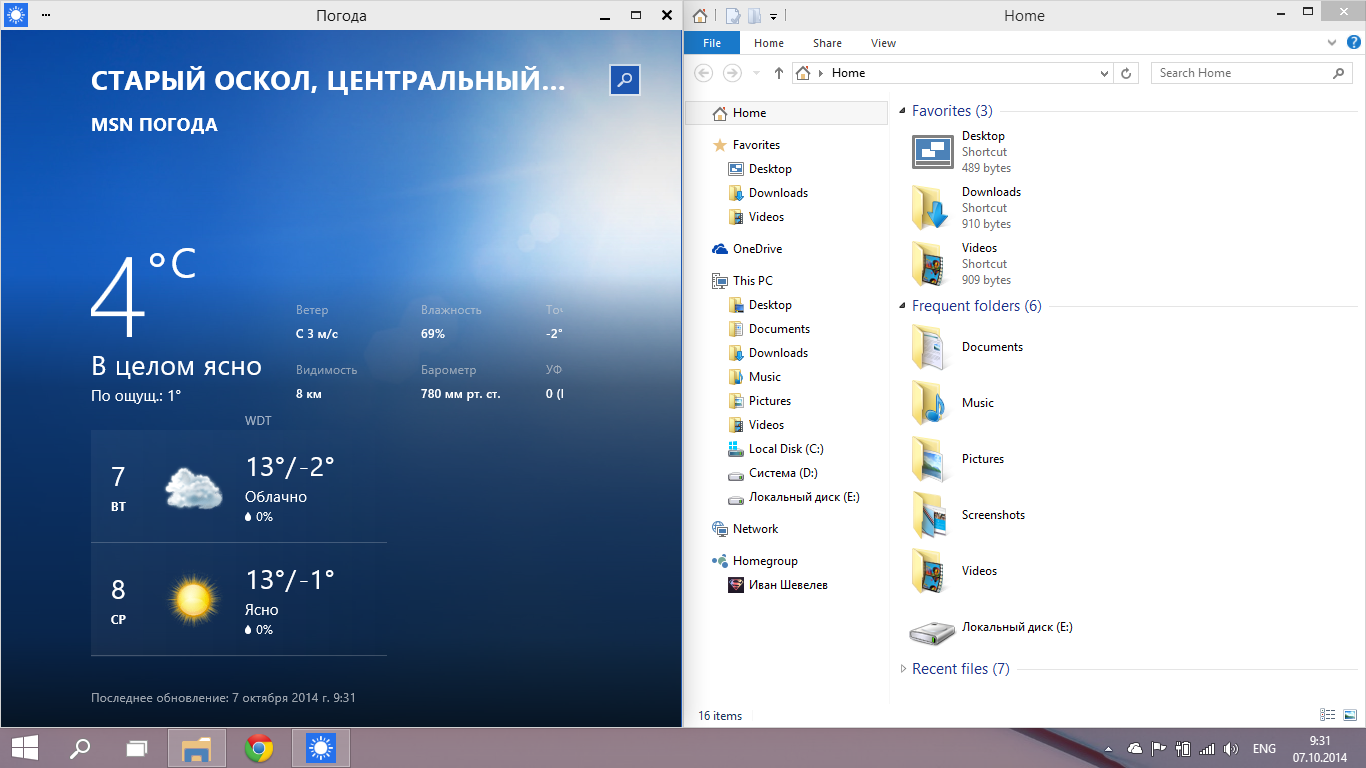The width and height of the screenshot is (1366, 768).
Task: Click the Explorer address bar
Action: tap(952, 73)
